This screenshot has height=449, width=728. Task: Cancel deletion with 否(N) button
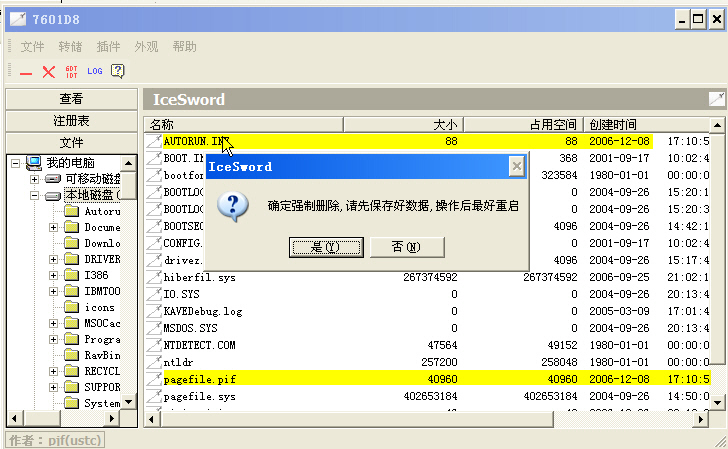[x=407, y=247]
